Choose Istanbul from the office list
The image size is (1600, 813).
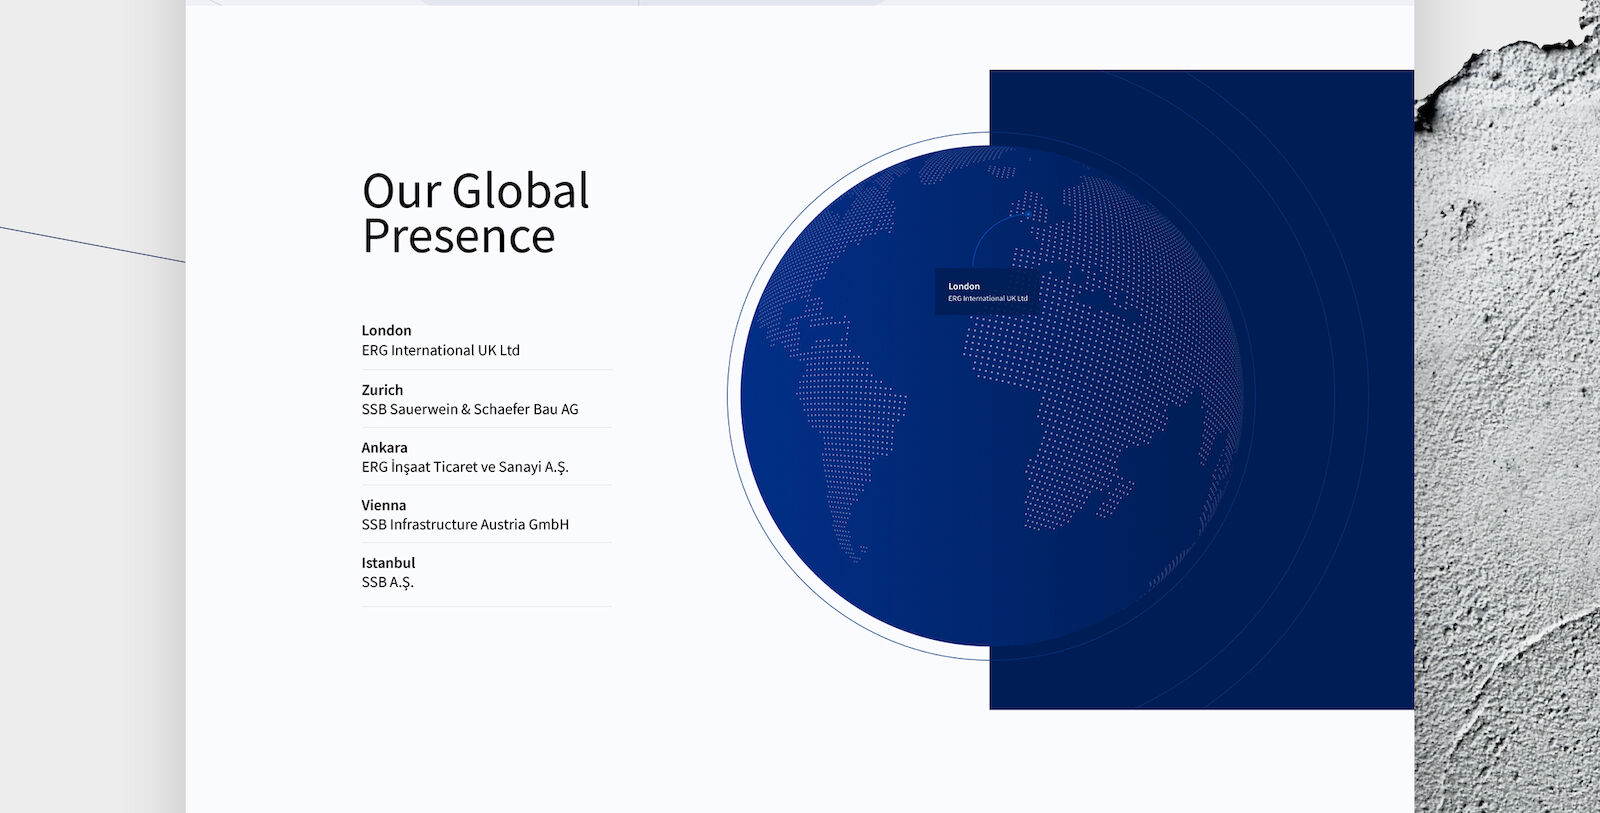(x=388, y=563)
